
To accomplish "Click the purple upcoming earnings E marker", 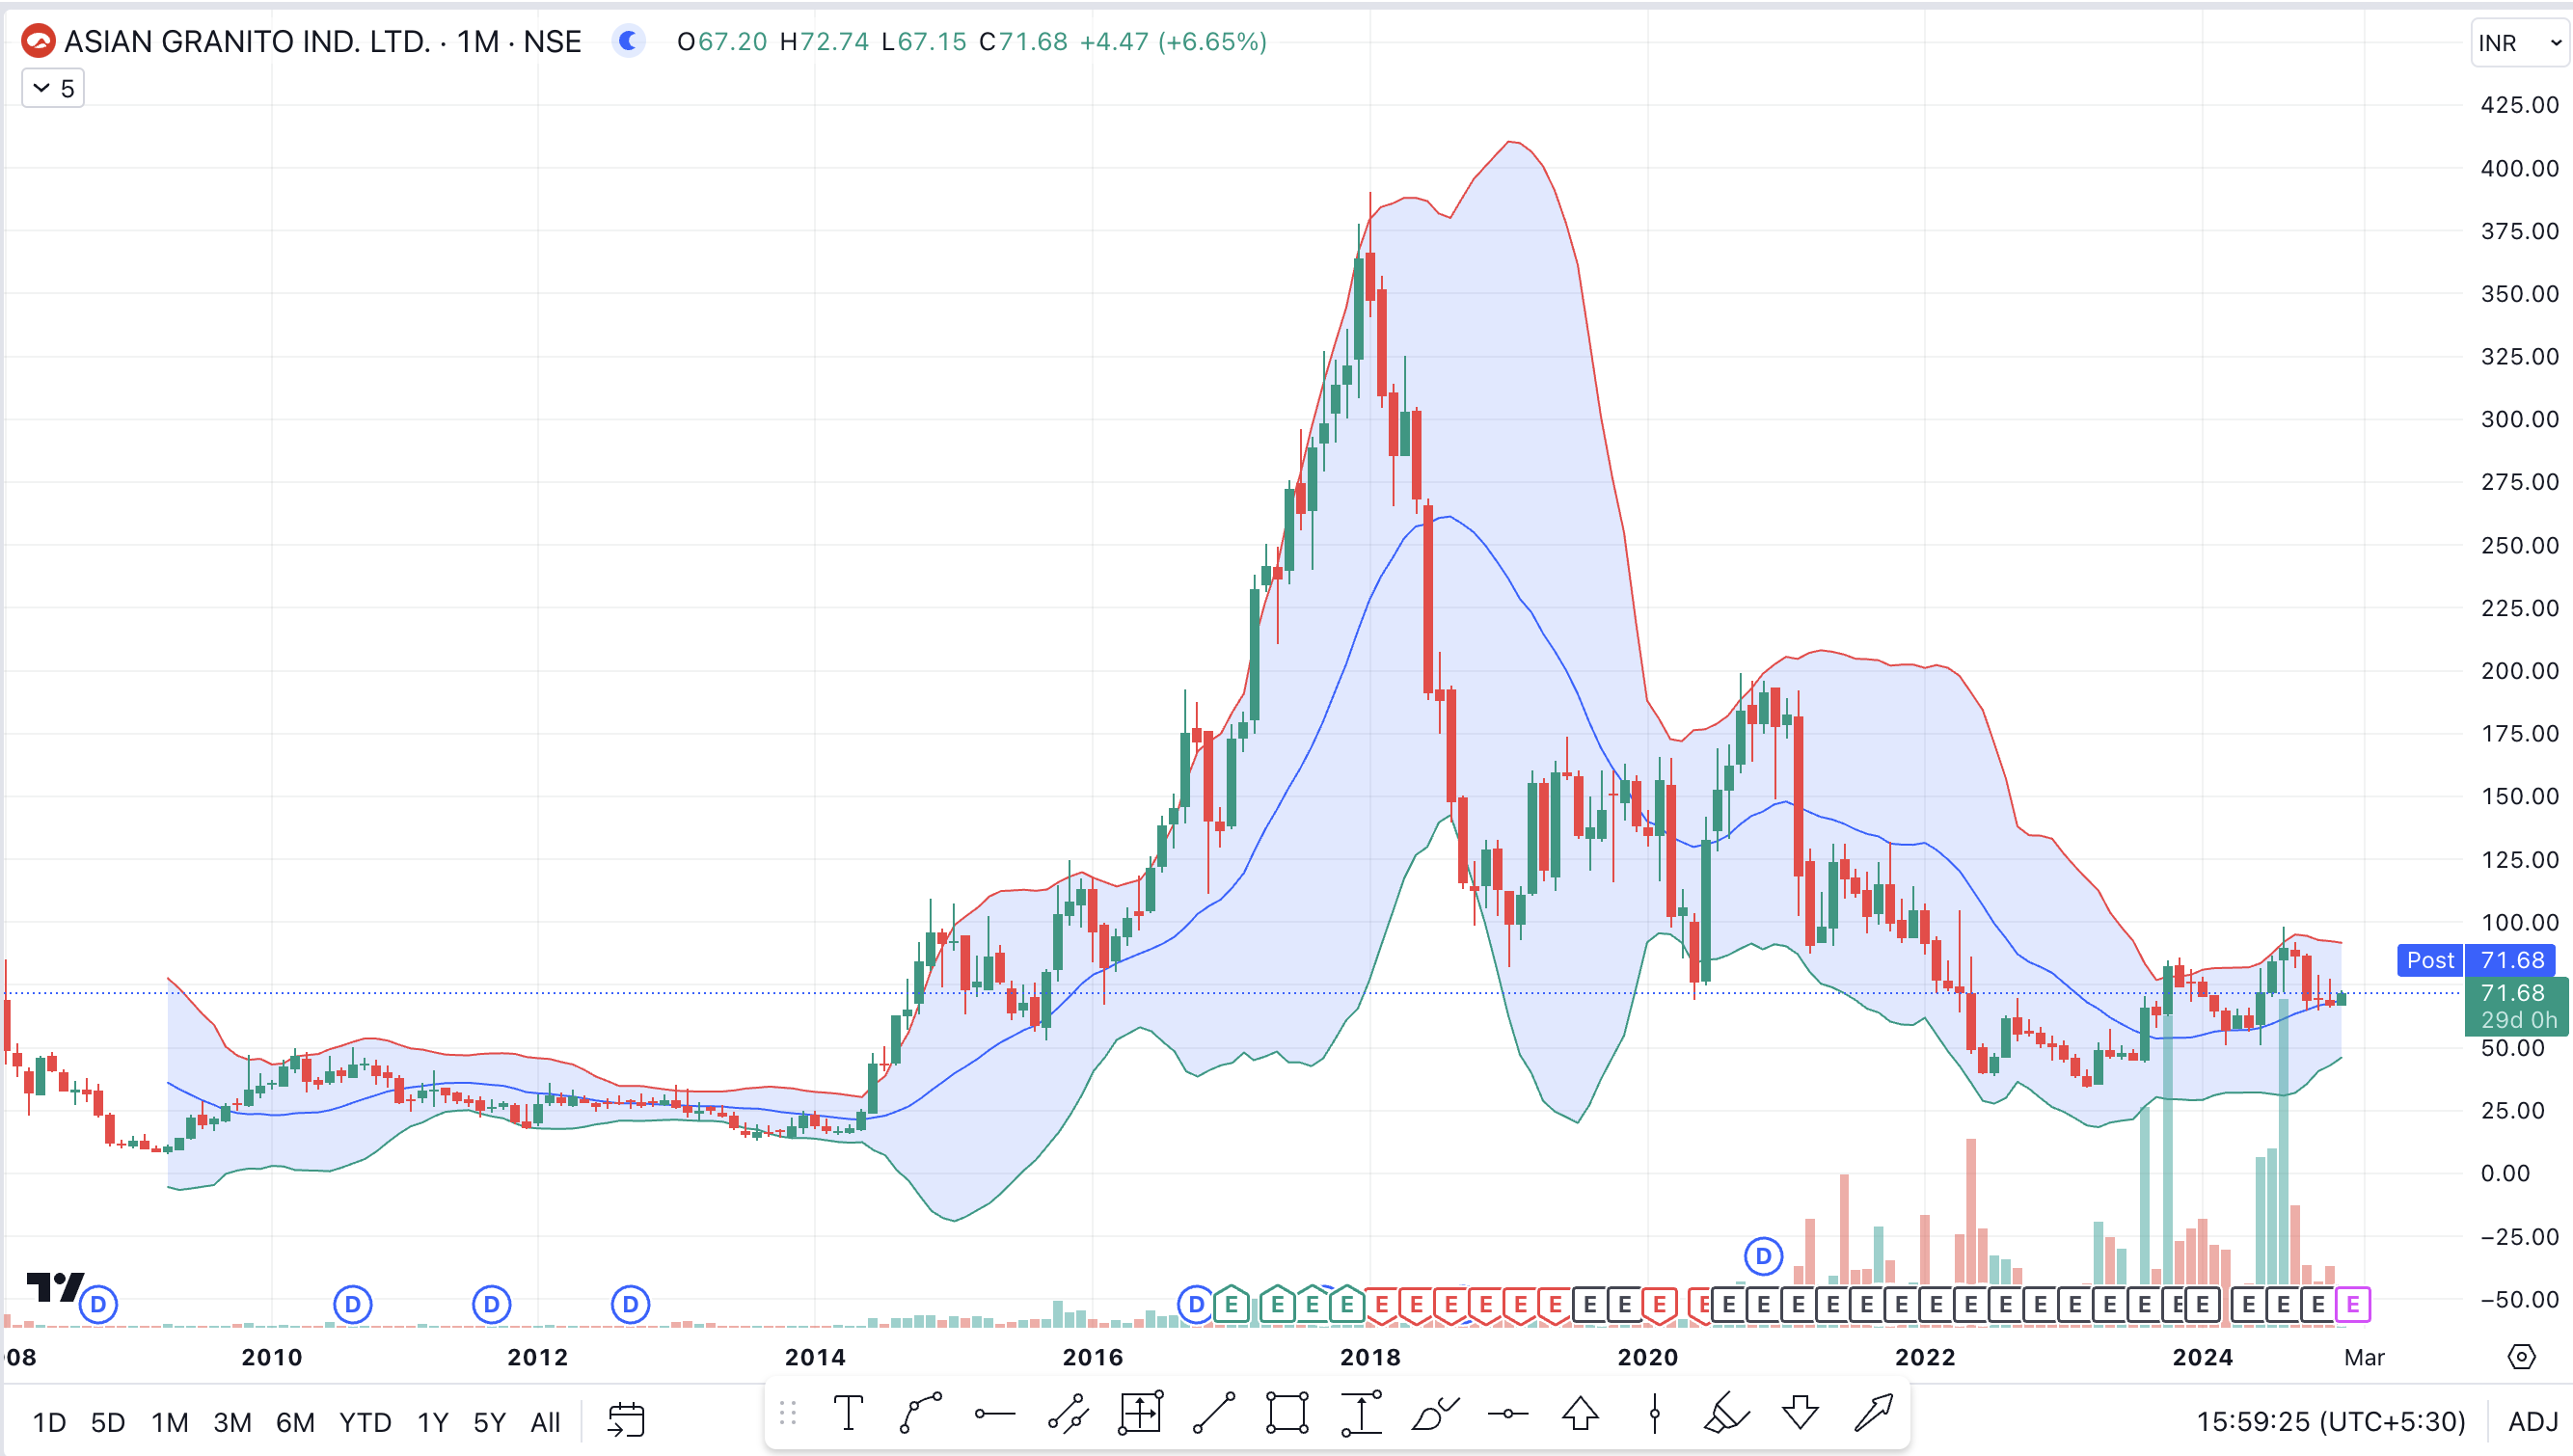I will 2352,1304.
